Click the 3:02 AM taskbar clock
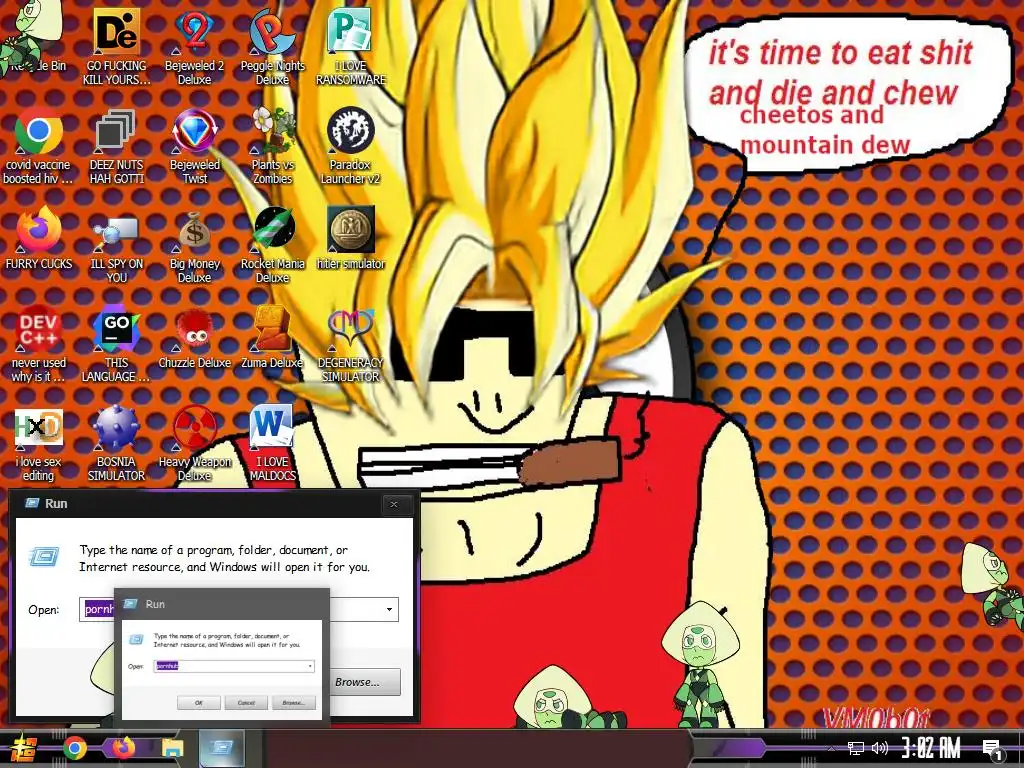The image size is (1024, 768). (x=931, y=748)
